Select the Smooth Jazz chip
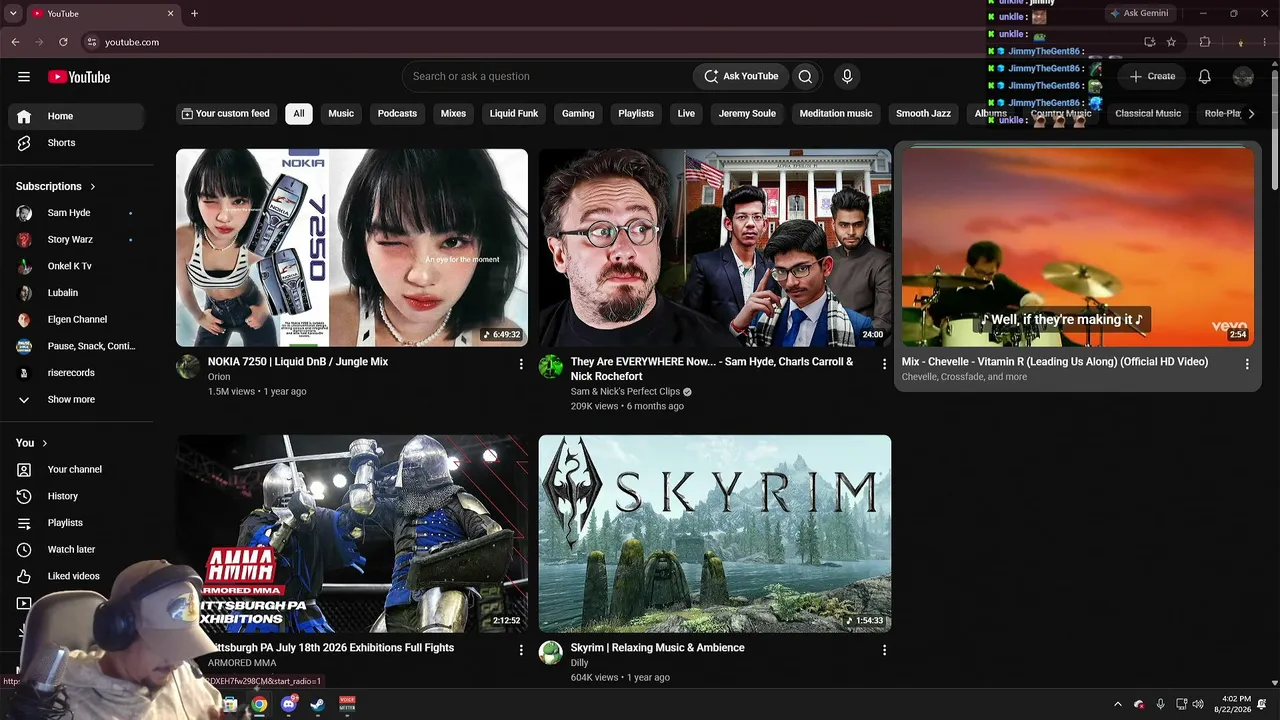 (923, 114)
